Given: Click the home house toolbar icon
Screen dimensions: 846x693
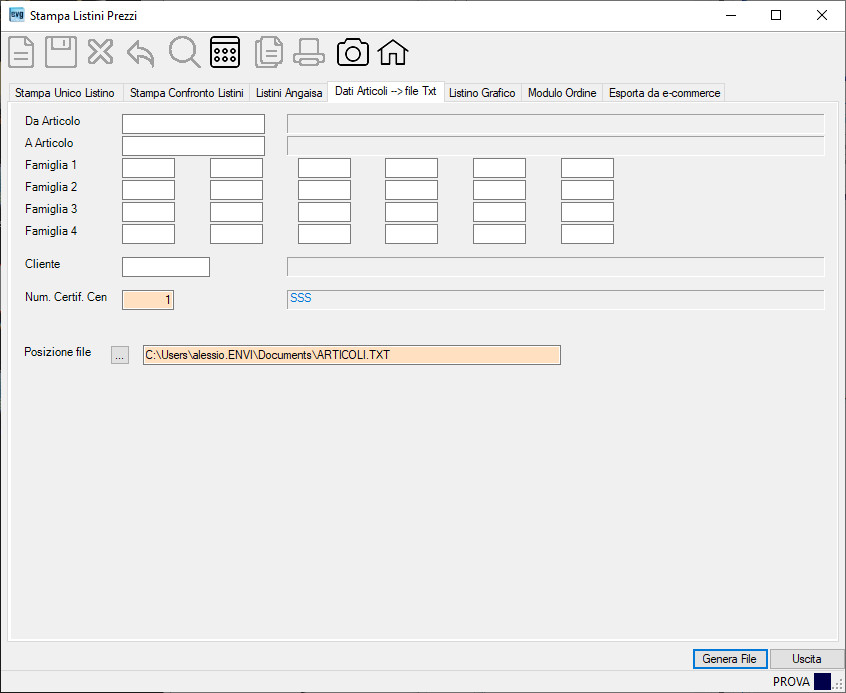Looking at the screenshot, I should pyautogui.click(x=393, y=52).
